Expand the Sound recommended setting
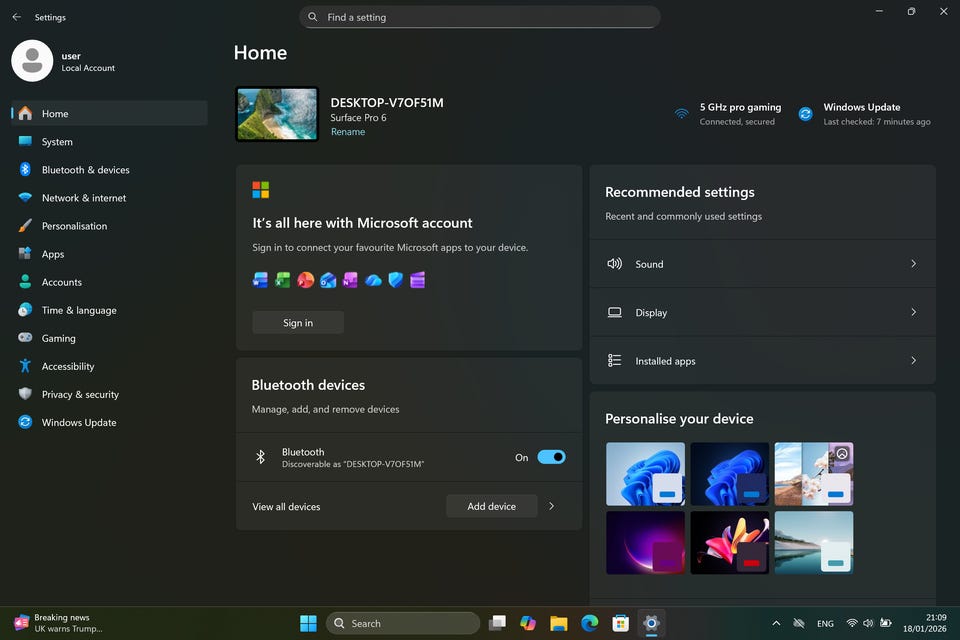 [x=913, y=264]
